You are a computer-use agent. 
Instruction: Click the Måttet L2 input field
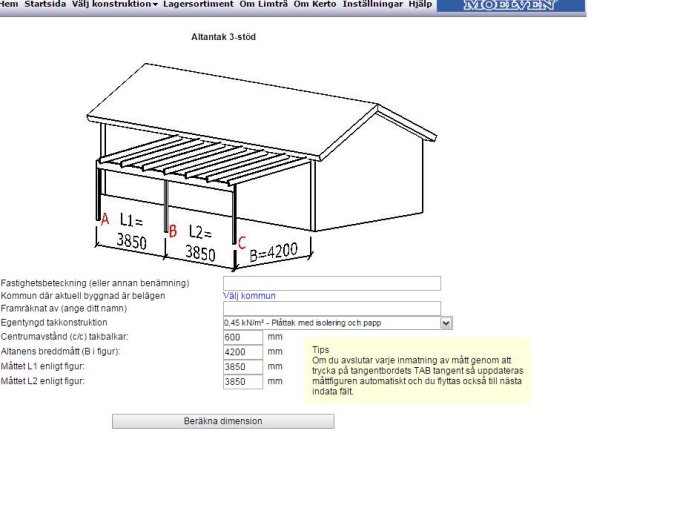click(243, 382)
